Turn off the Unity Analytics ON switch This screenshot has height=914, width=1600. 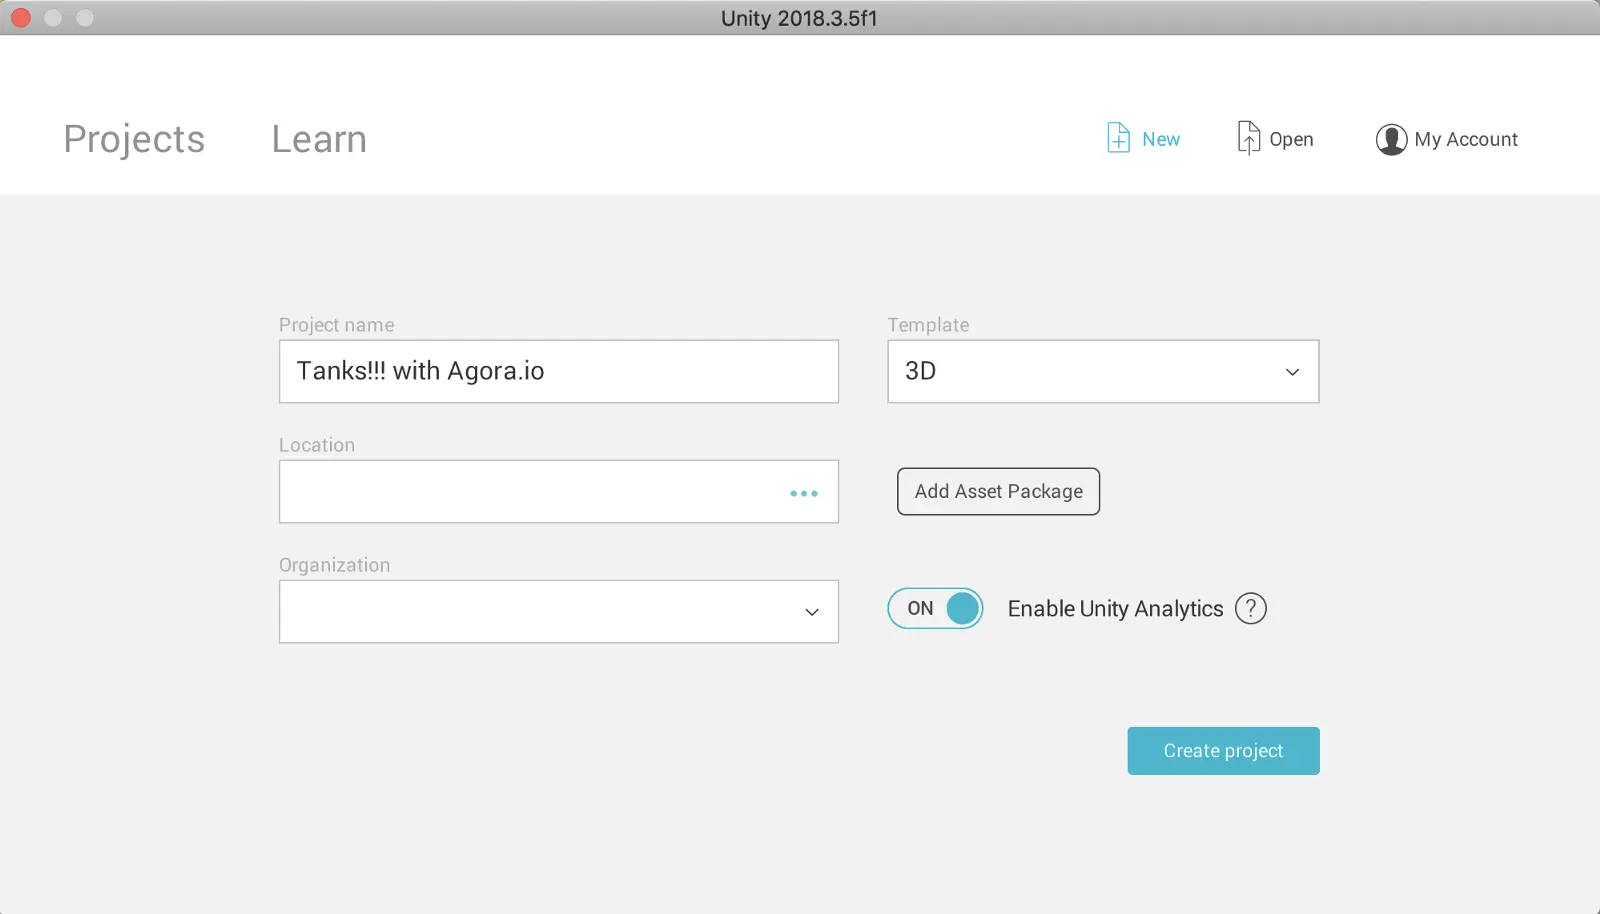tap(935, 608)
